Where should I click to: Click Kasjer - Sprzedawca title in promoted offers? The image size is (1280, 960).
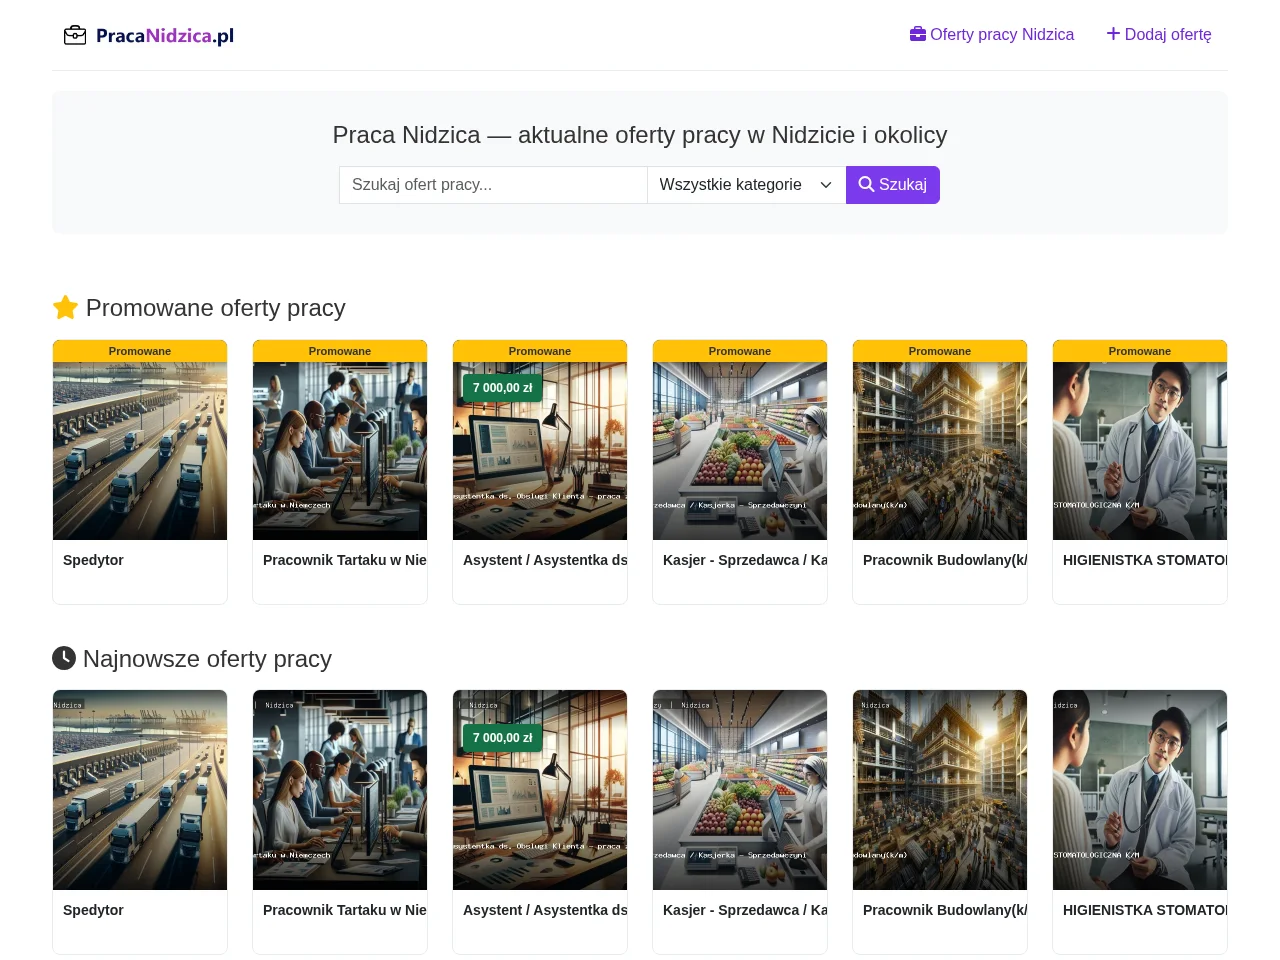point(745,560)
